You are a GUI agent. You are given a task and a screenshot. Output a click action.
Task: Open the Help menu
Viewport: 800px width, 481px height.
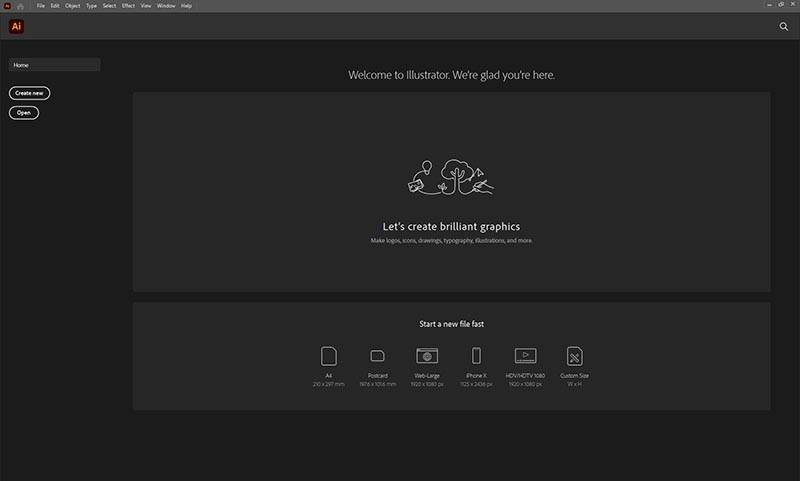click(186, 6)
